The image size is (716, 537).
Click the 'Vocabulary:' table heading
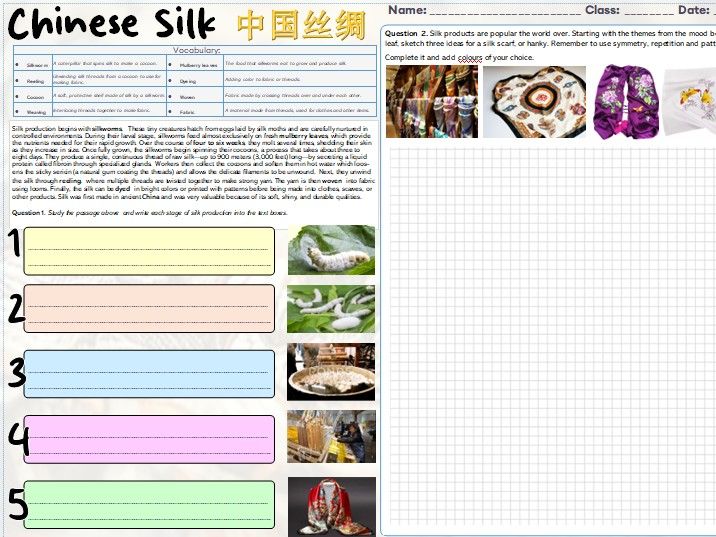click(196, 50)
